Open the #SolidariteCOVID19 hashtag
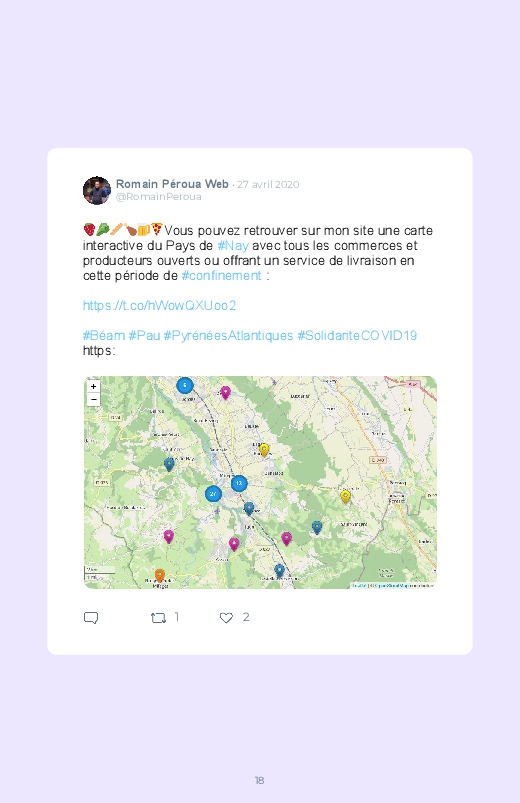This screenshot has width=520, height=803. [358, 335]
